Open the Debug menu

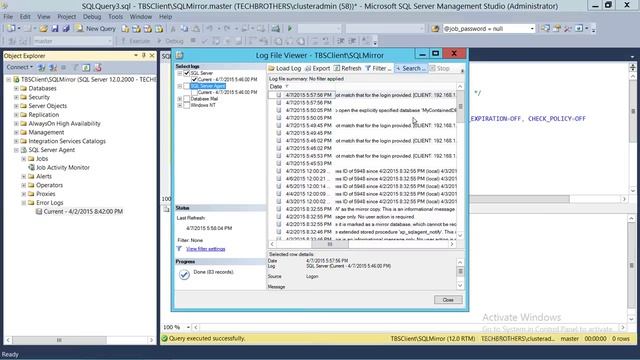click(92, 17)
